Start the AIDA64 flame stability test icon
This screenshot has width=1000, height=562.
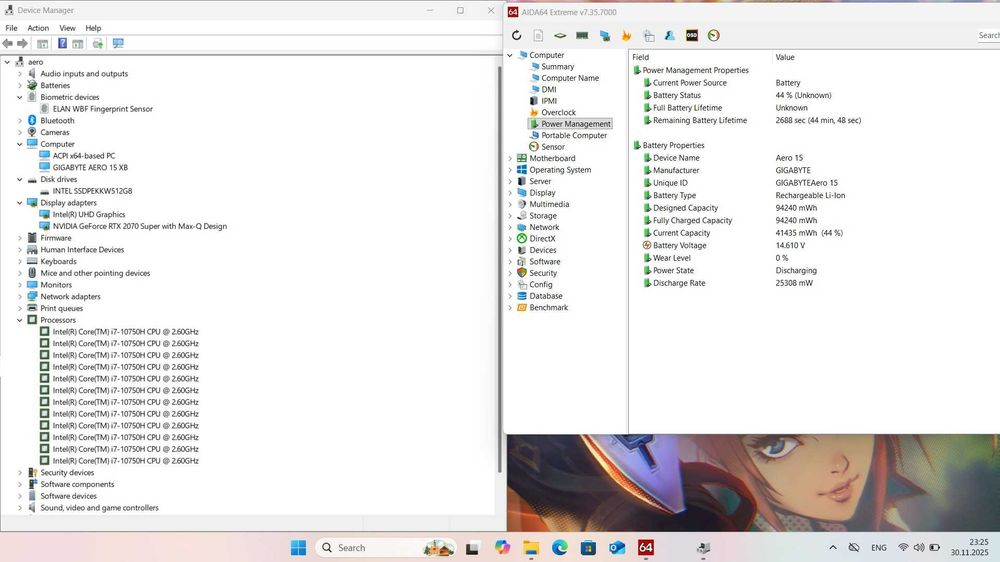626,36
